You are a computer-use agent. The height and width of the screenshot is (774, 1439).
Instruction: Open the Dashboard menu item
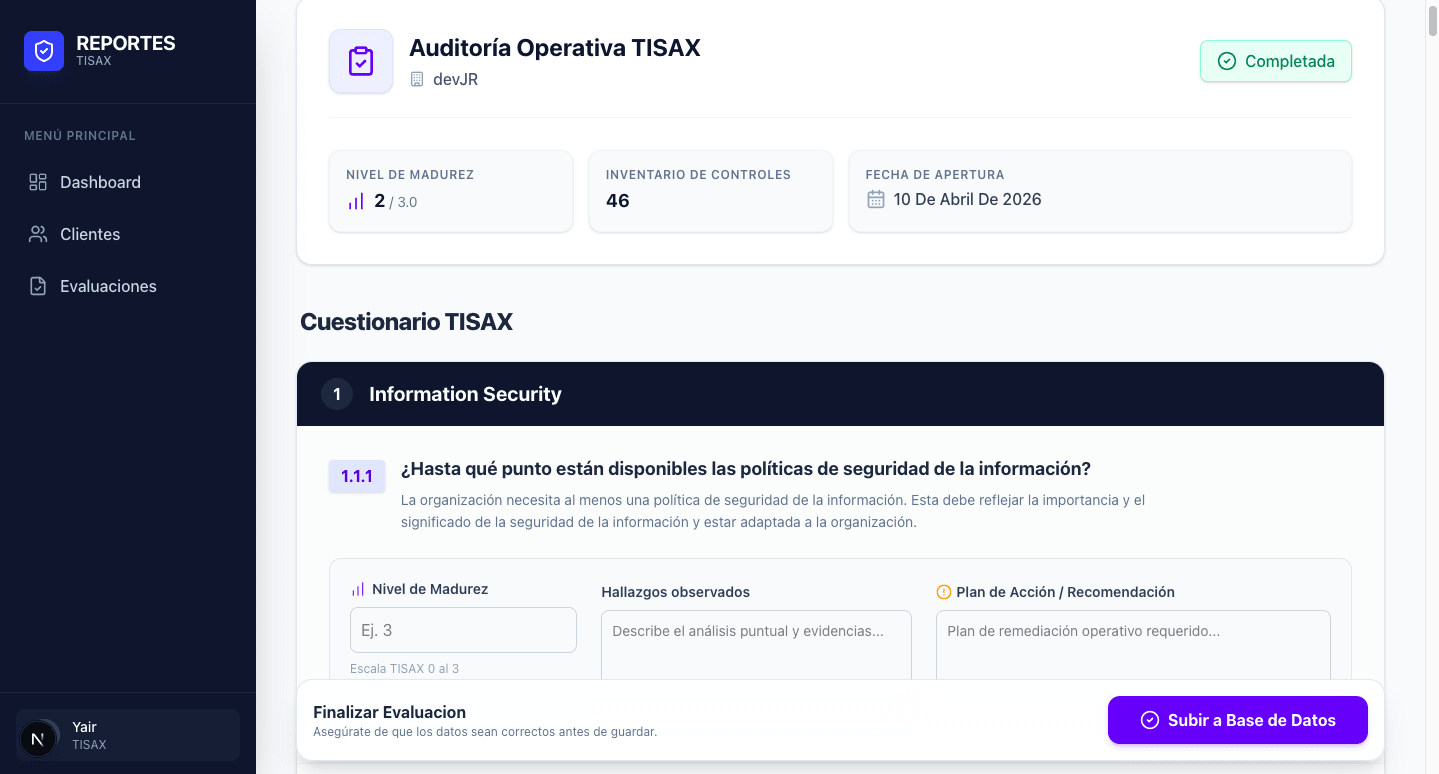(x=128, y=182)
